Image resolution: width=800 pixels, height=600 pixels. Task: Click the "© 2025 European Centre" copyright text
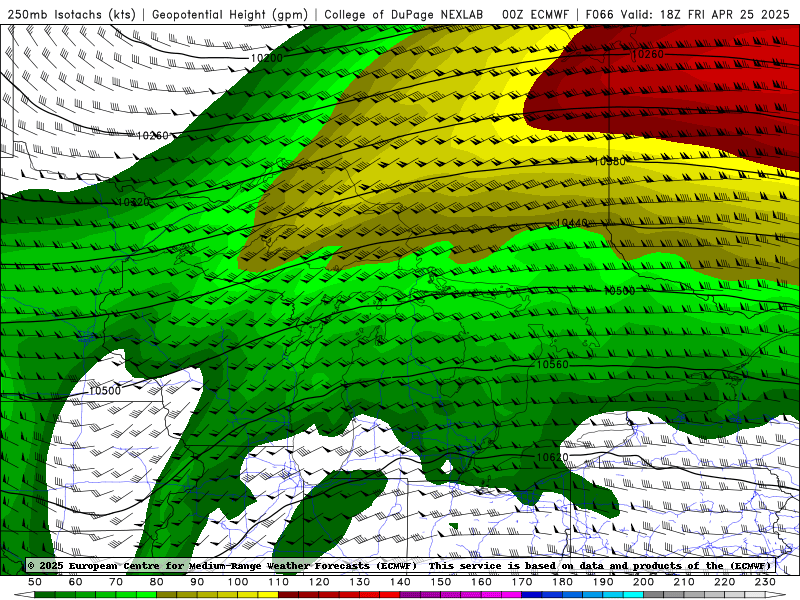click(94, 566)
